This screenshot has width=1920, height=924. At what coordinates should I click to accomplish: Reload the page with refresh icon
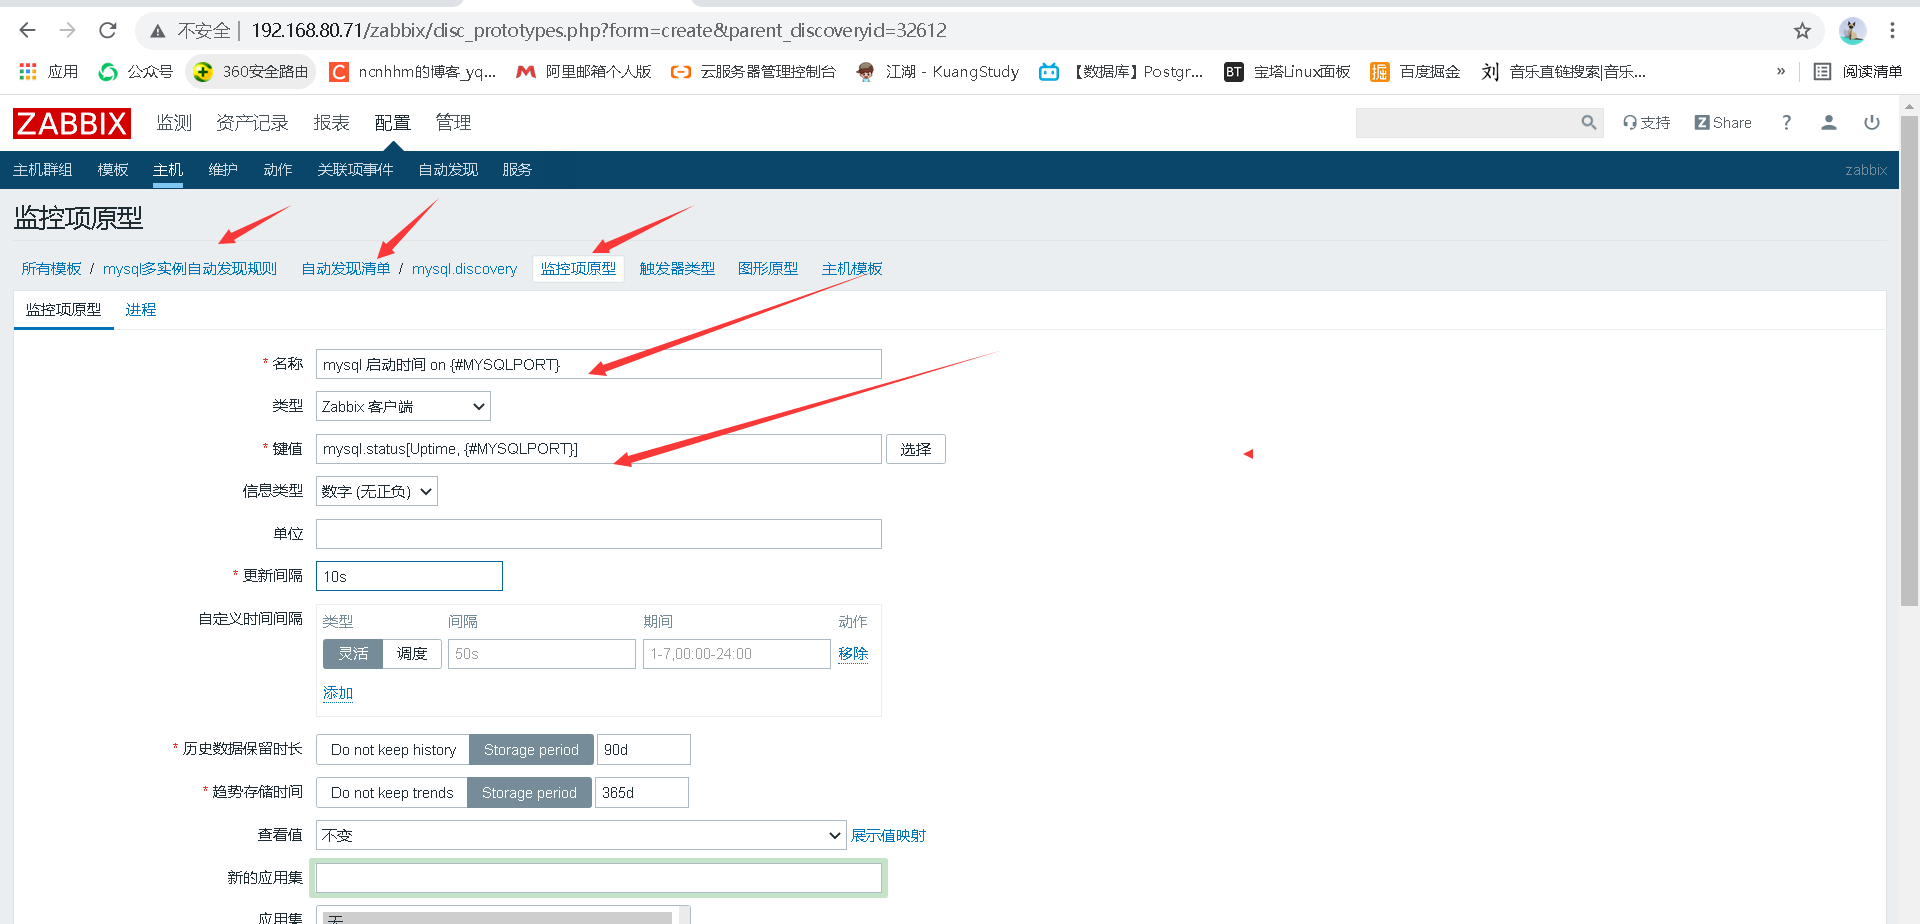click(107, 30)
